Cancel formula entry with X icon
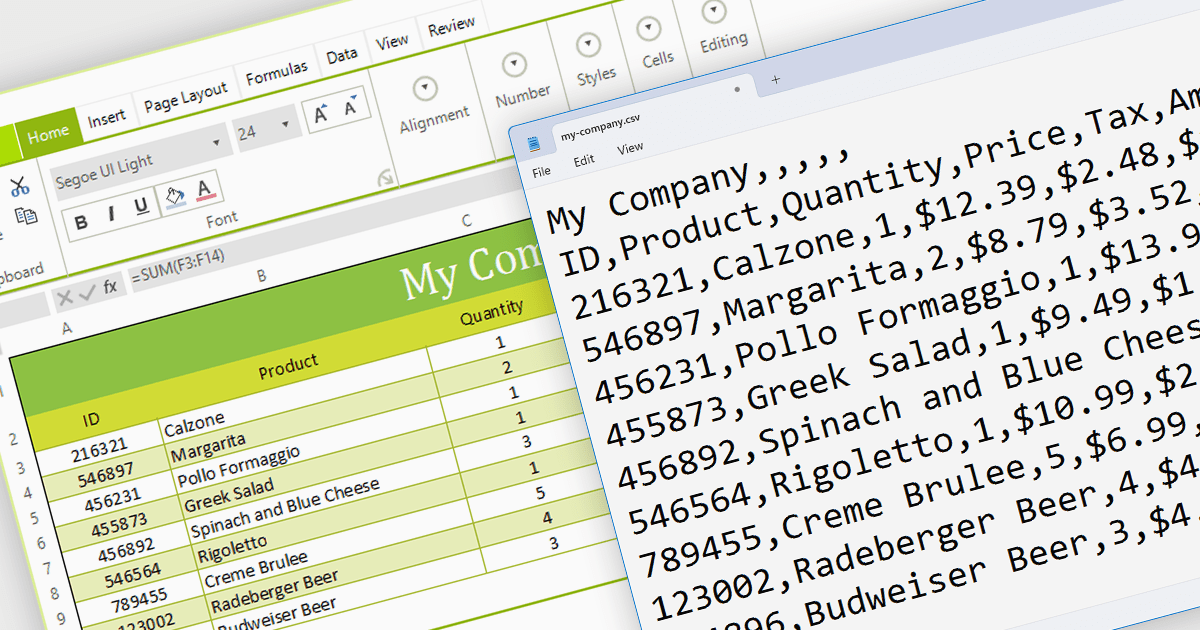 (x=64, y=297)
